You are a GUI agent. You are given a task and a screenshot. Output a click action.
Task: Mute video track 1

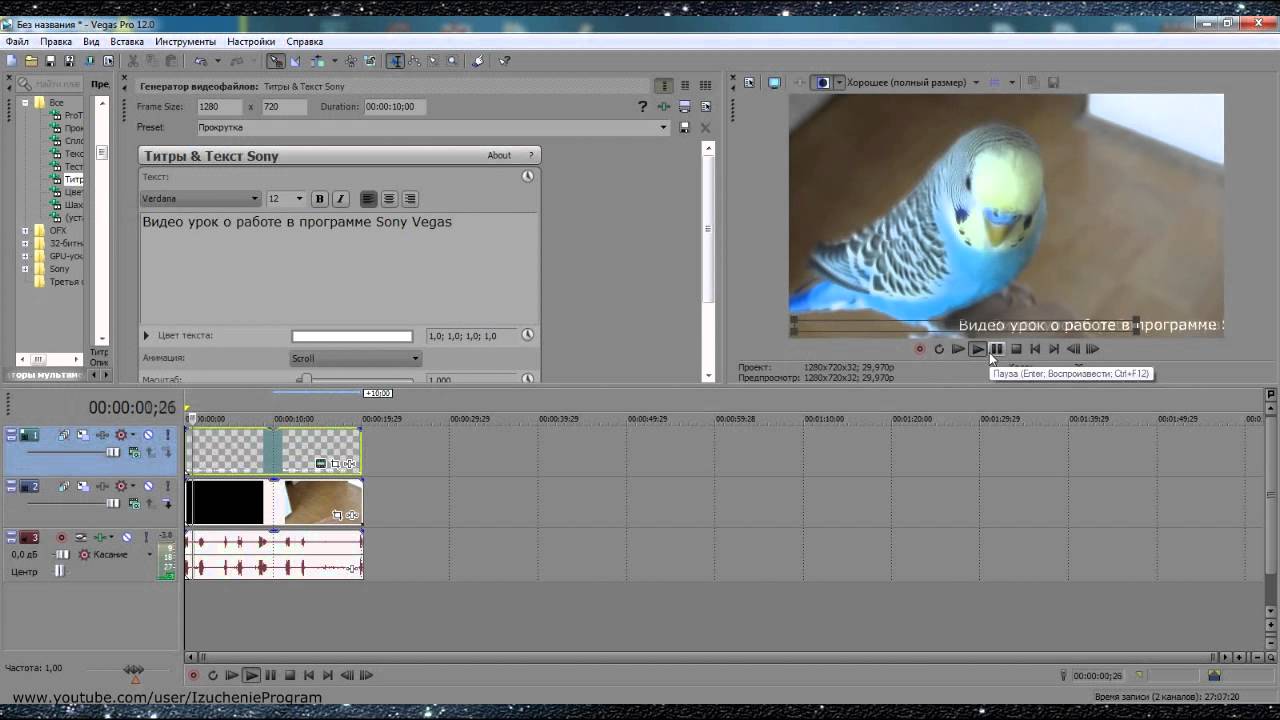tap(148, 435)
